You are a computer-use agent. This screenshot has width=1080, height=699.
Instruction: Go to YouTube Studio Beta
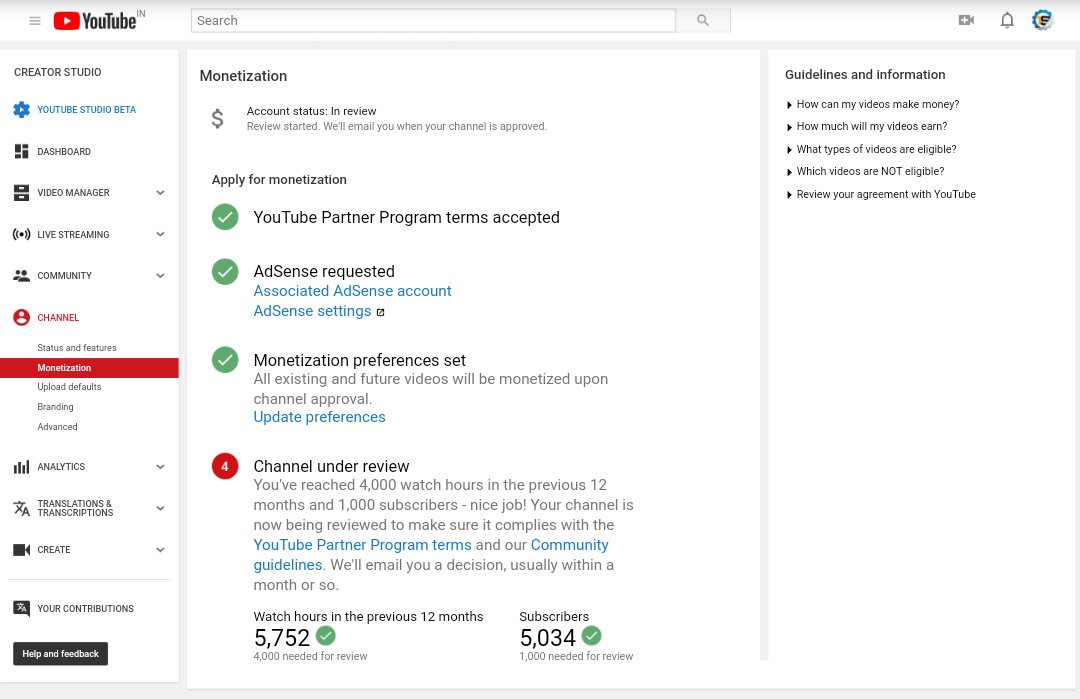coord(86,109)
